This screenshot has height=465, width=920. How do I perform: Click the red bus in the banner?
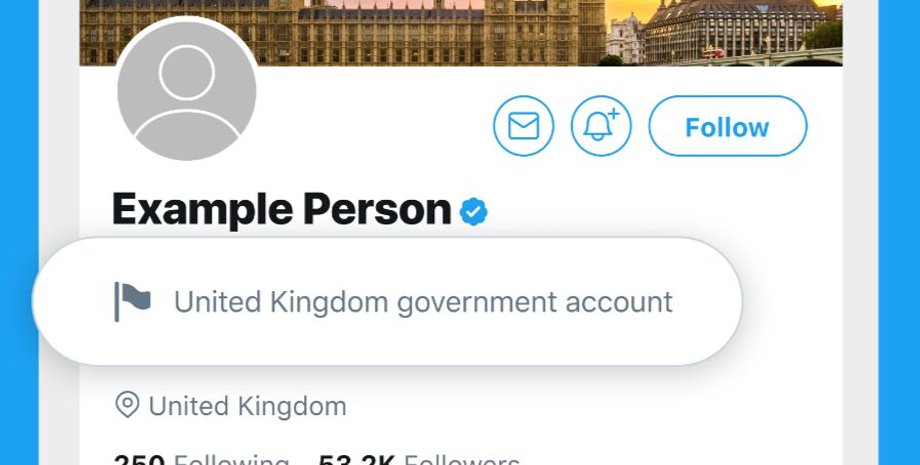point(715,52)
